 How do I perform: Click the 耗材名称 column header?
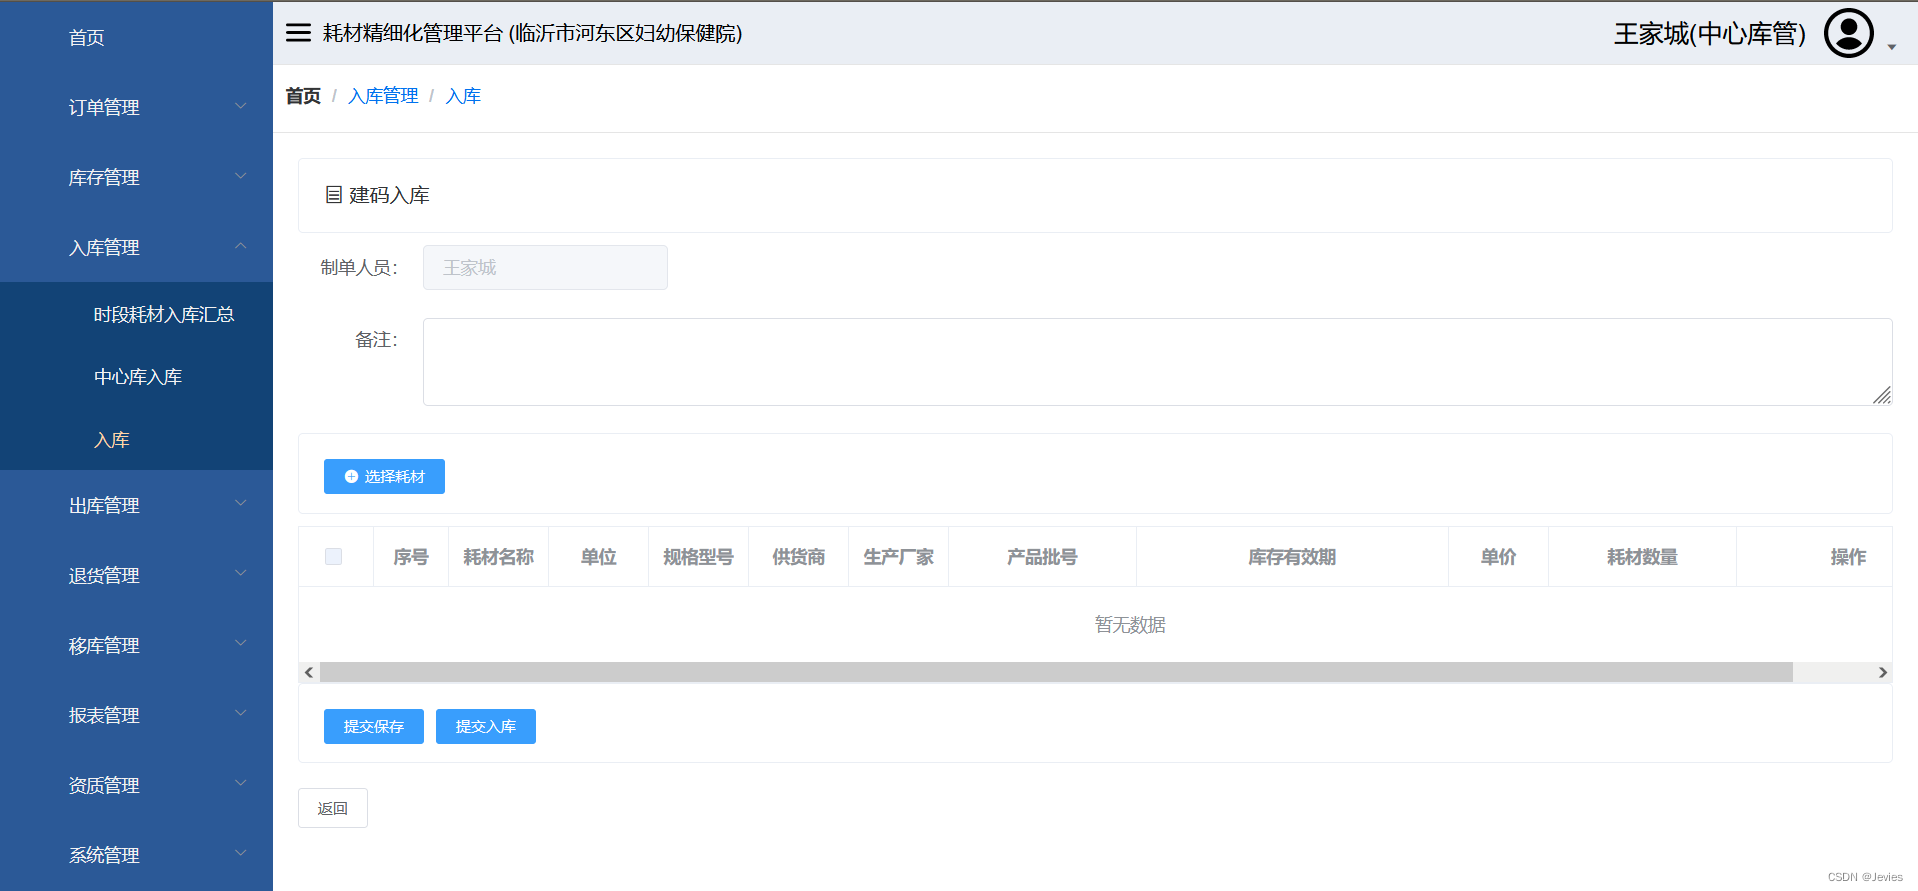[x=498, y=557]
